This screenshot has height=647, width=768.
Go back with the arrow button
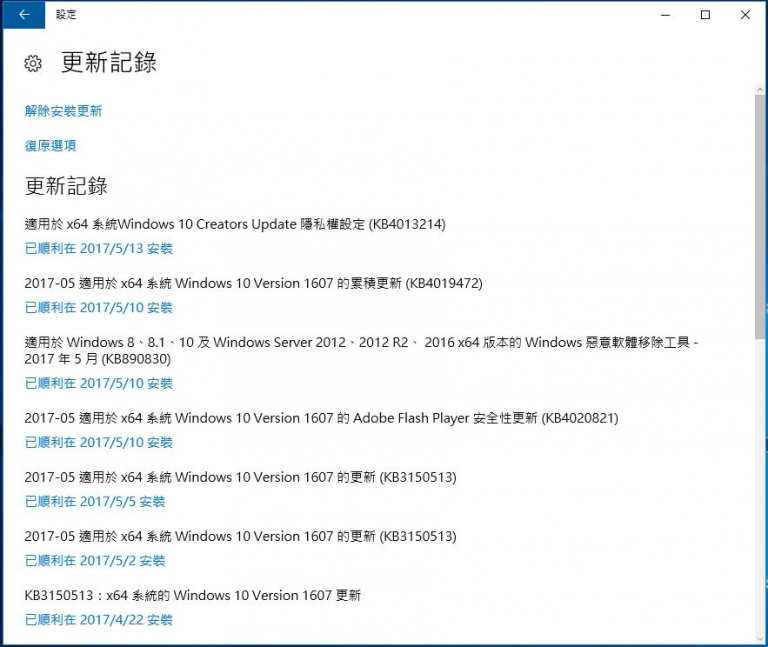coord(24,15)
